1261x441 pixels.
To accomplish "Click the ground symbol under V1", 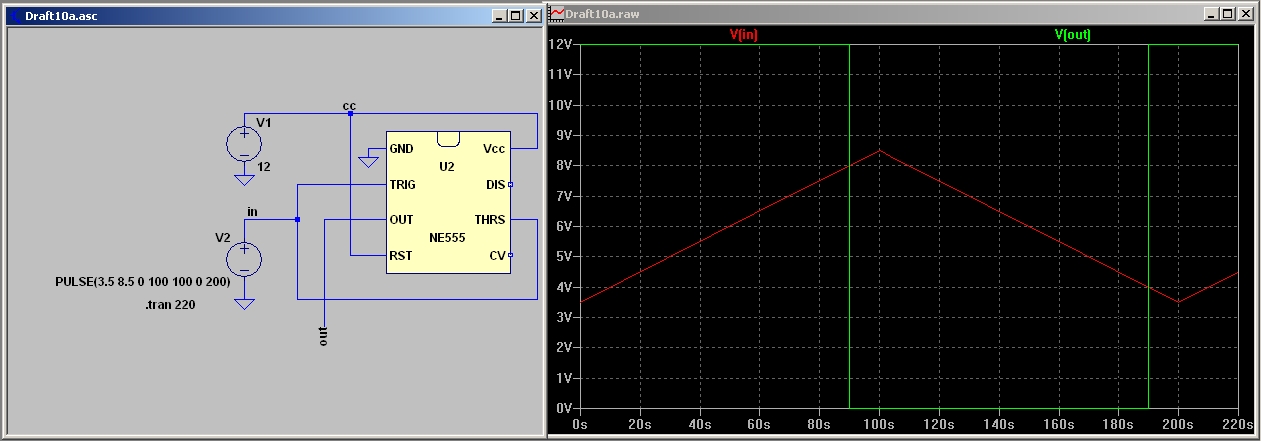I will coord(243,181).
